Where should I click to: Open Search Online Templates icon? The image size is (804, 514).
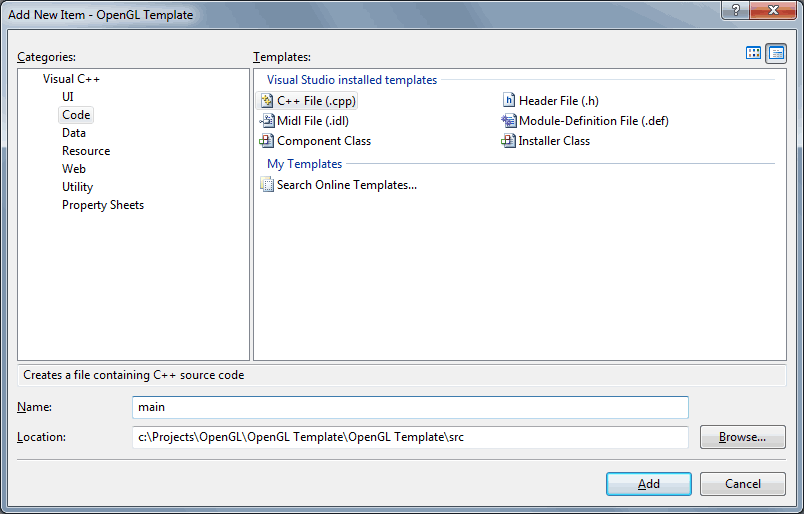(x=267, y=184)
